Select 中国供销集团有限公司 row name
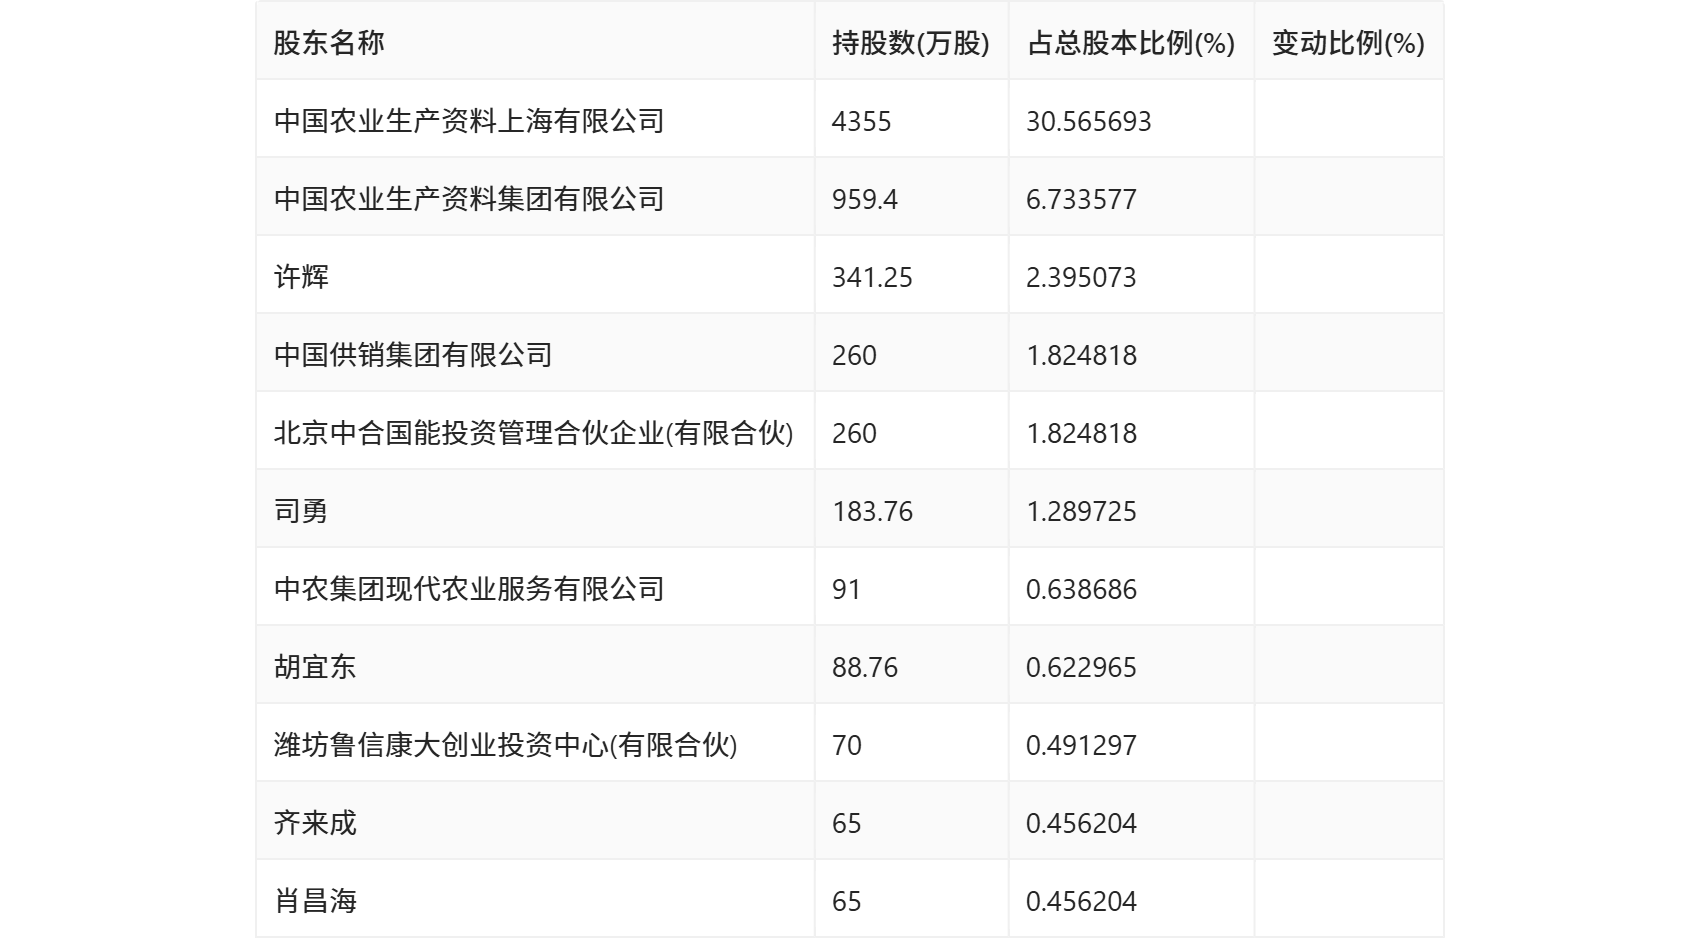 point(413,355)
